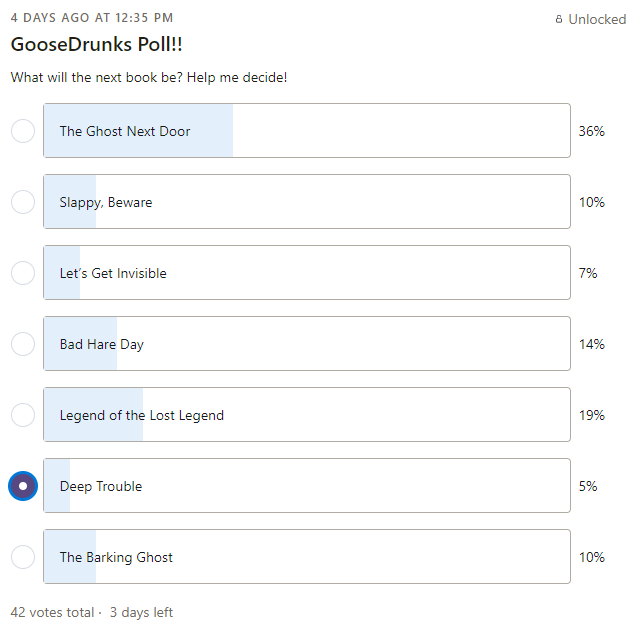Click Legend of the Lost Legend bar

[x=307, y=415]
